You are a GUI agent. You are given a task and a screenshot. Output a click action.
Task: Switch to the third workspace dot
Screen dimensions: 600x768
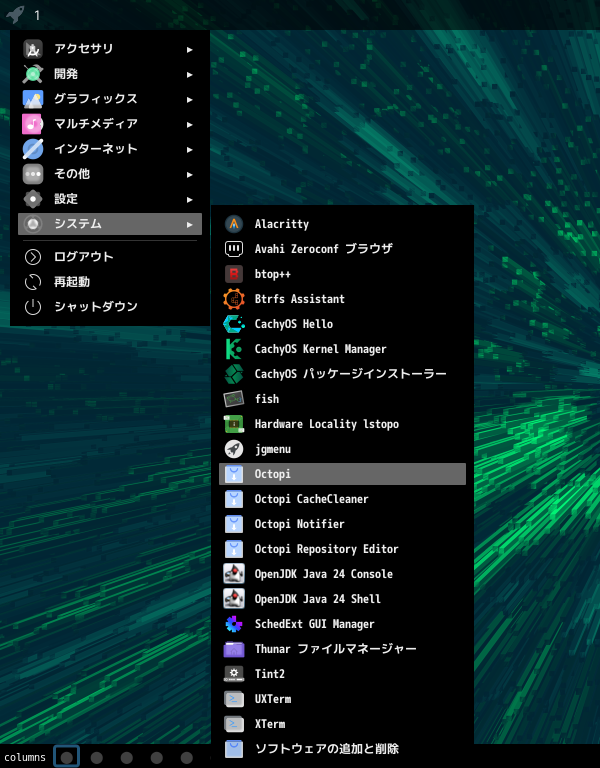click(x=127, y=758)
